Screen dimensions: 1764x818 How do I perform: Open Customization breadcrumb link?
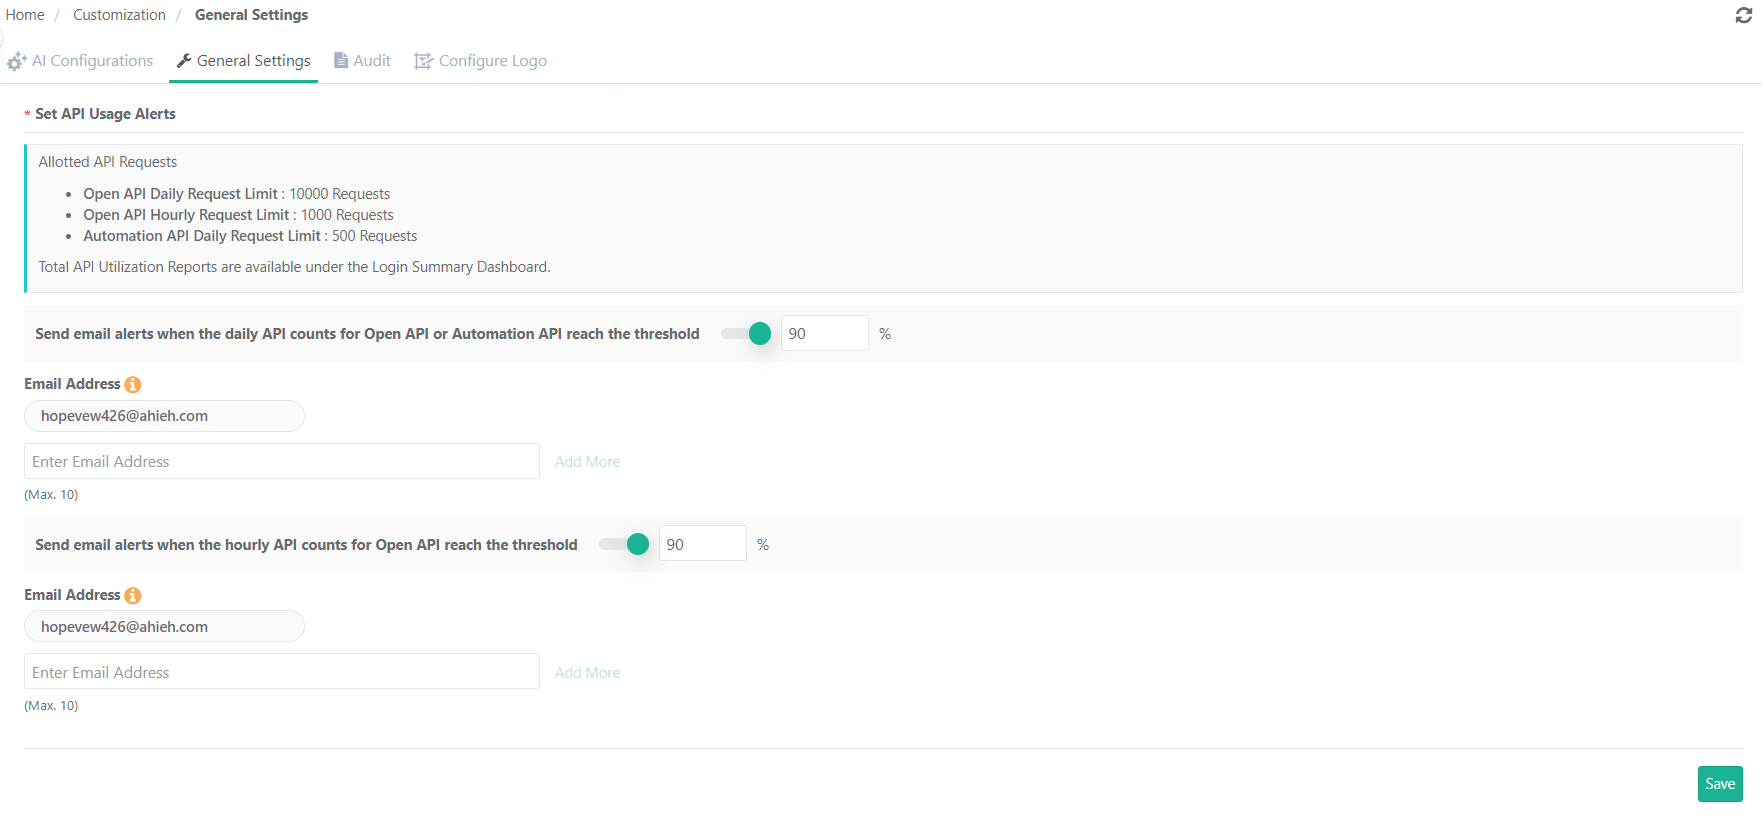coord(119,15)
